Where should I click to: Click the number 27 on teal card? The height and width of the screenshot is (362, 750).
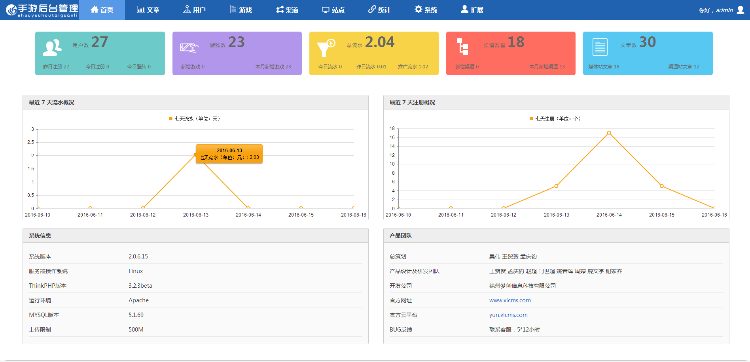(99, 42)
